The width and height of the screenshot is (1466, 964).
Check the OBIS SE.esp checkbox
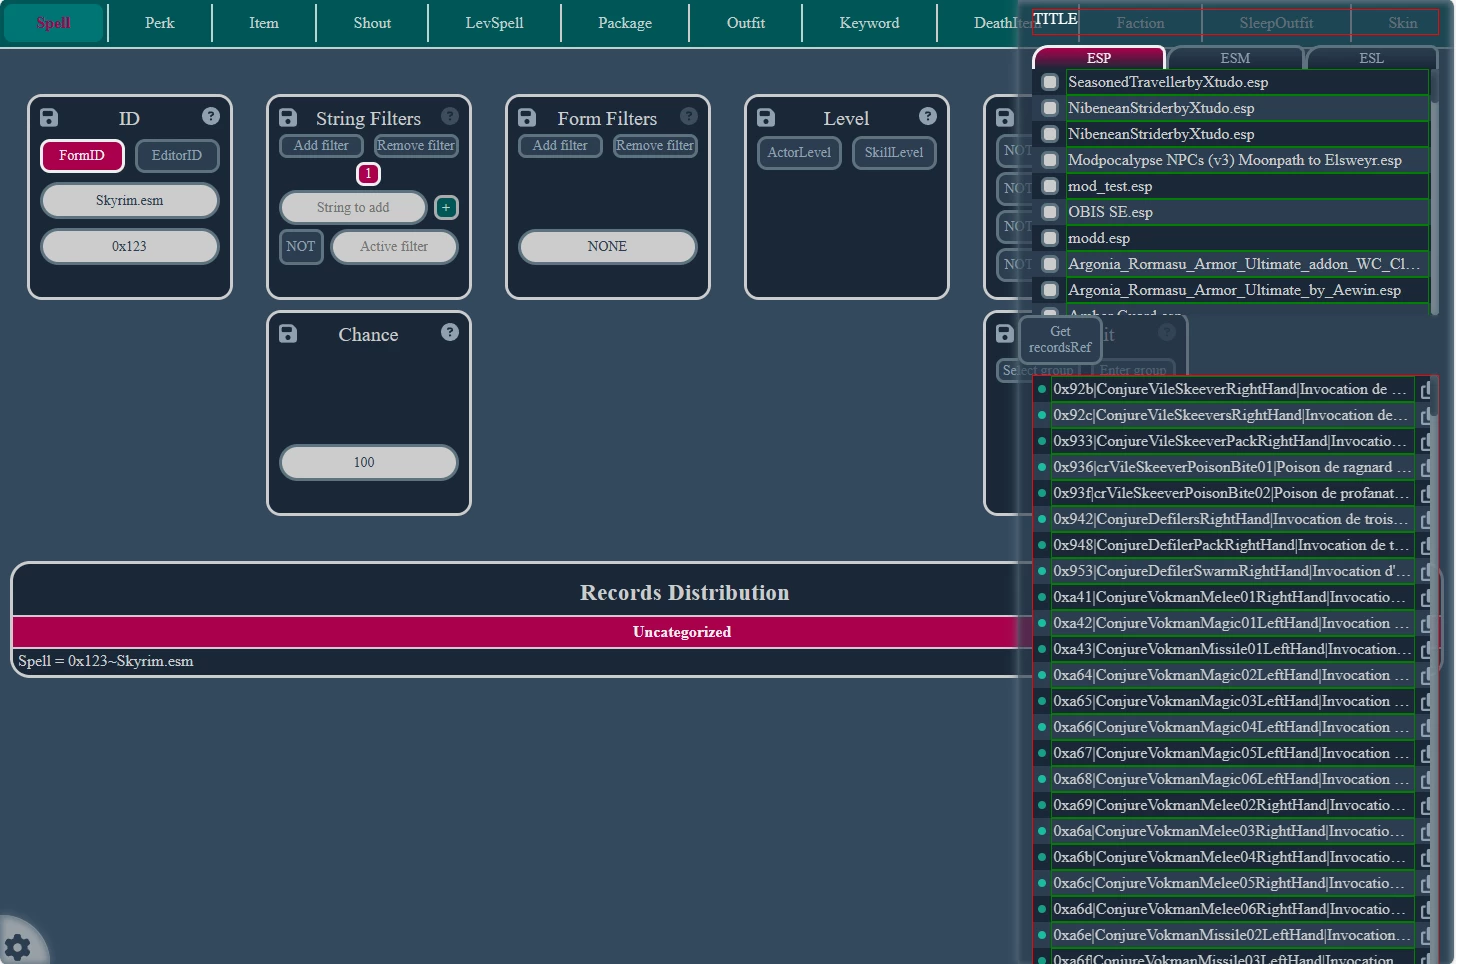tap(1050, 212)
